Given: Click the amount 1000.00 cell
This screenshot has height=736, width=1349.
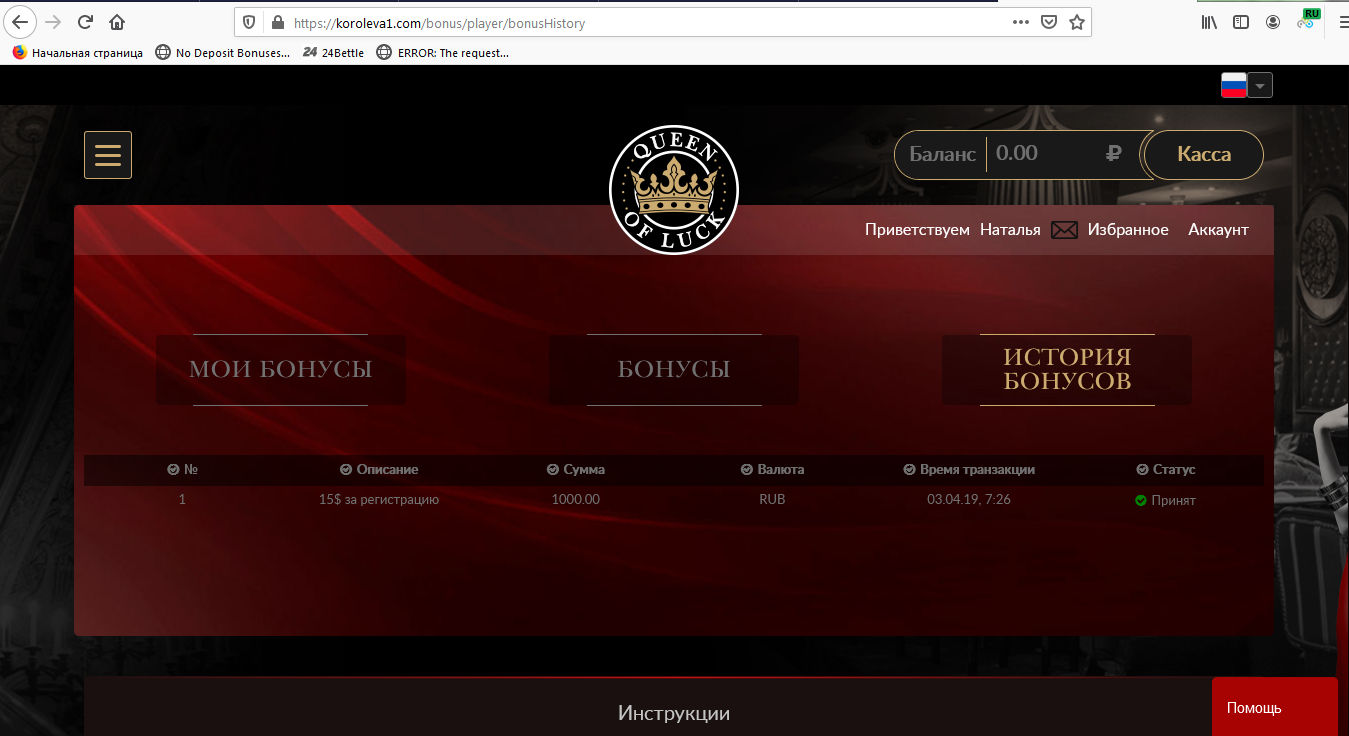Looking at the screenshot, I should click(576, 499).
